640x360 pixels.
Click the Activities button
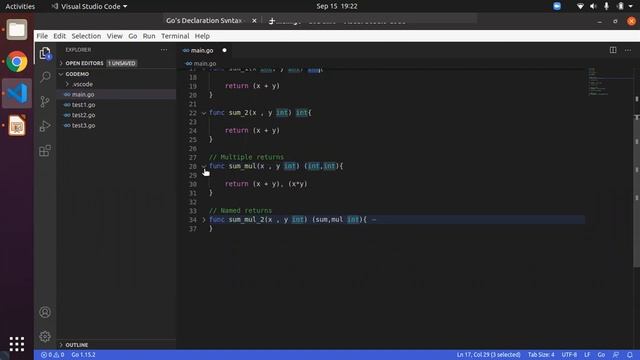point(20,6)
